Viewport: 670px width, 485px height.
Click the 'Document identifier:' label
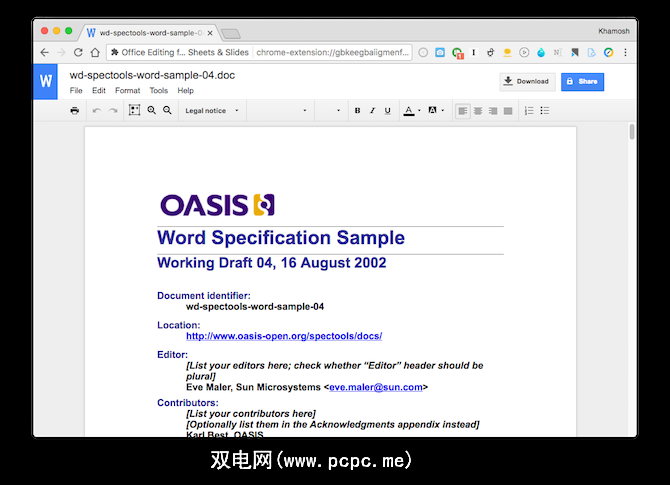tap(204, 296)
